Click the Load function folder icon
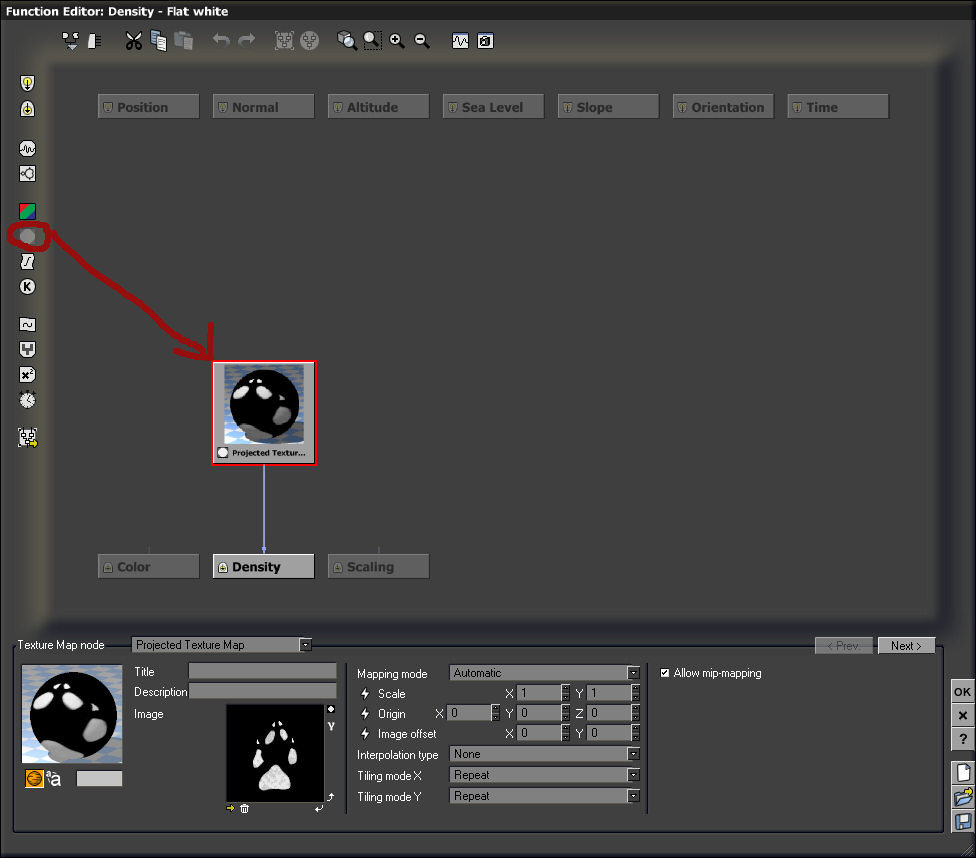976x858 pixels. [963, 797]
